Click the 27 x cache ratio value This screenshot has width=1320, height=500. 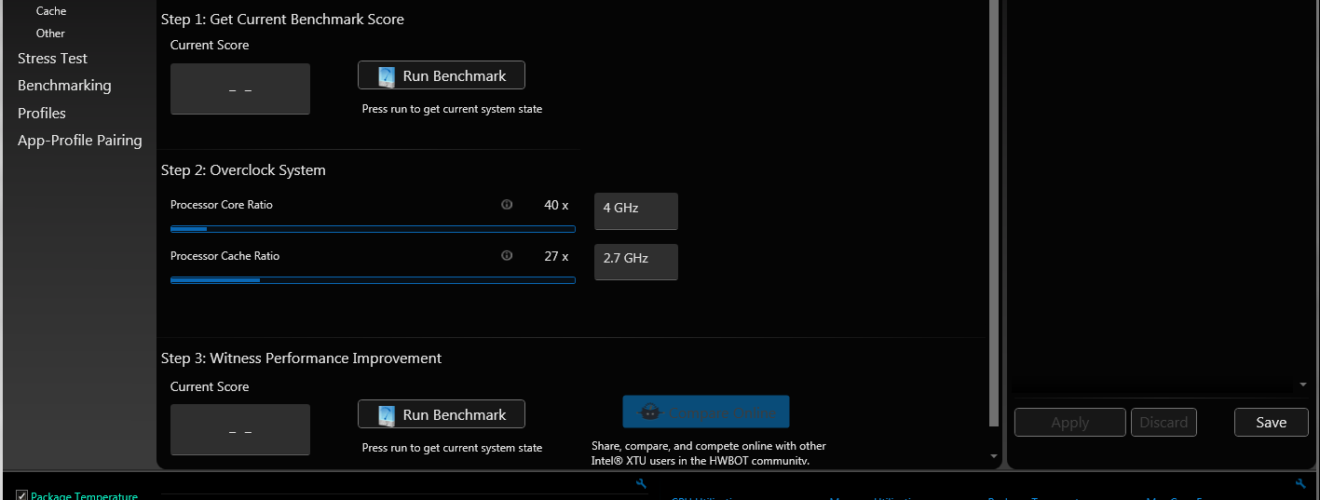click(556, 256)
